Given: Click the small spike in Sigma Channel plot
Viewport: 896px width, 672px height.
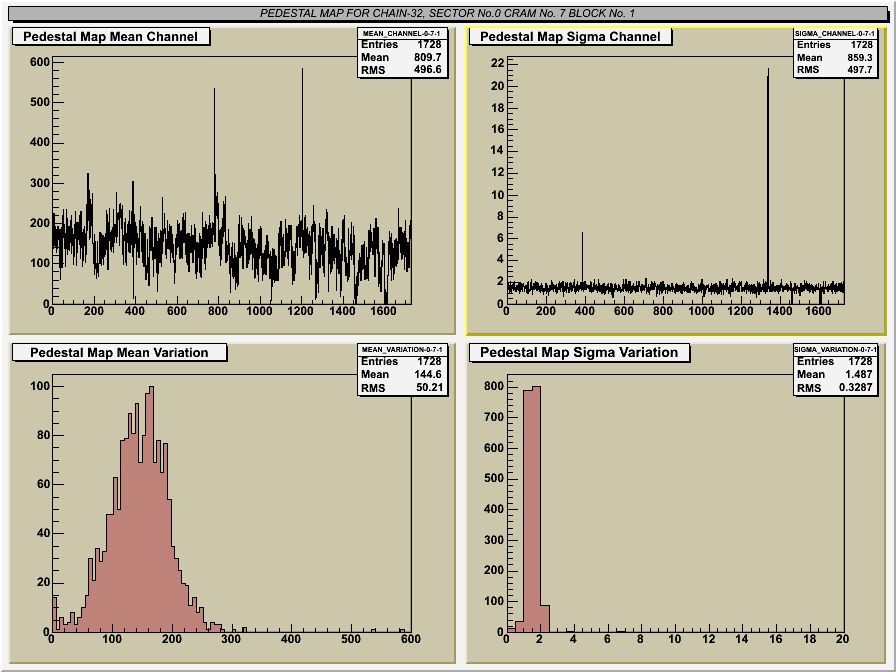Looking at the screenshot, I should click(582, 257).
